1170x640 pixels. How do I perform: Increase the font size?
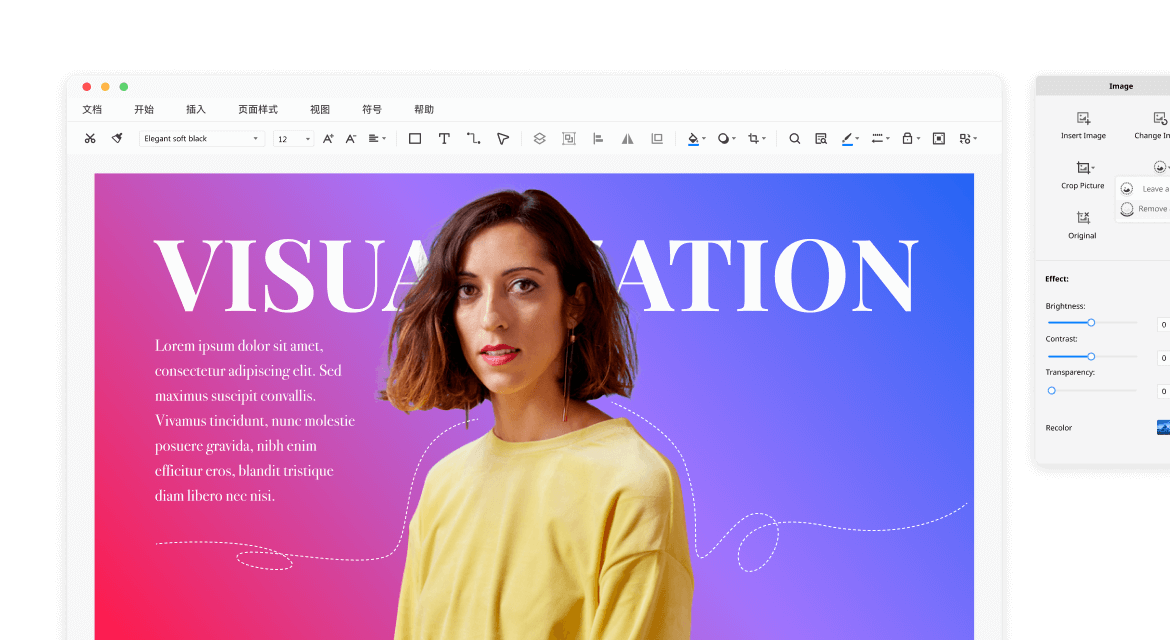pos(328,139)
